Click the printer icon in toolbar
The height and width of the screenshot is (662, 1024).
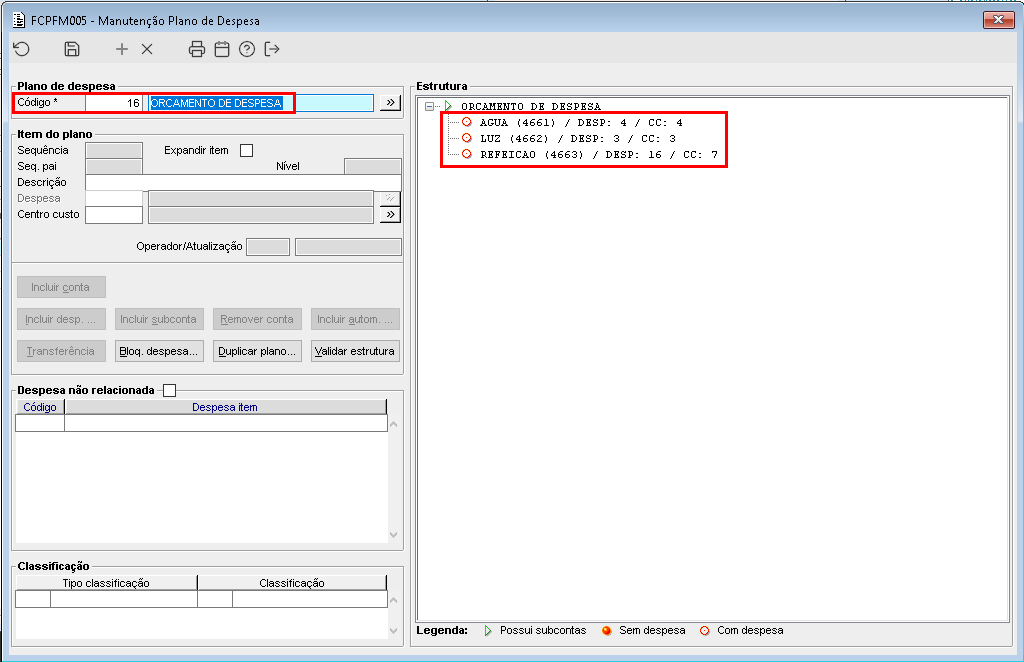(197, 49)
